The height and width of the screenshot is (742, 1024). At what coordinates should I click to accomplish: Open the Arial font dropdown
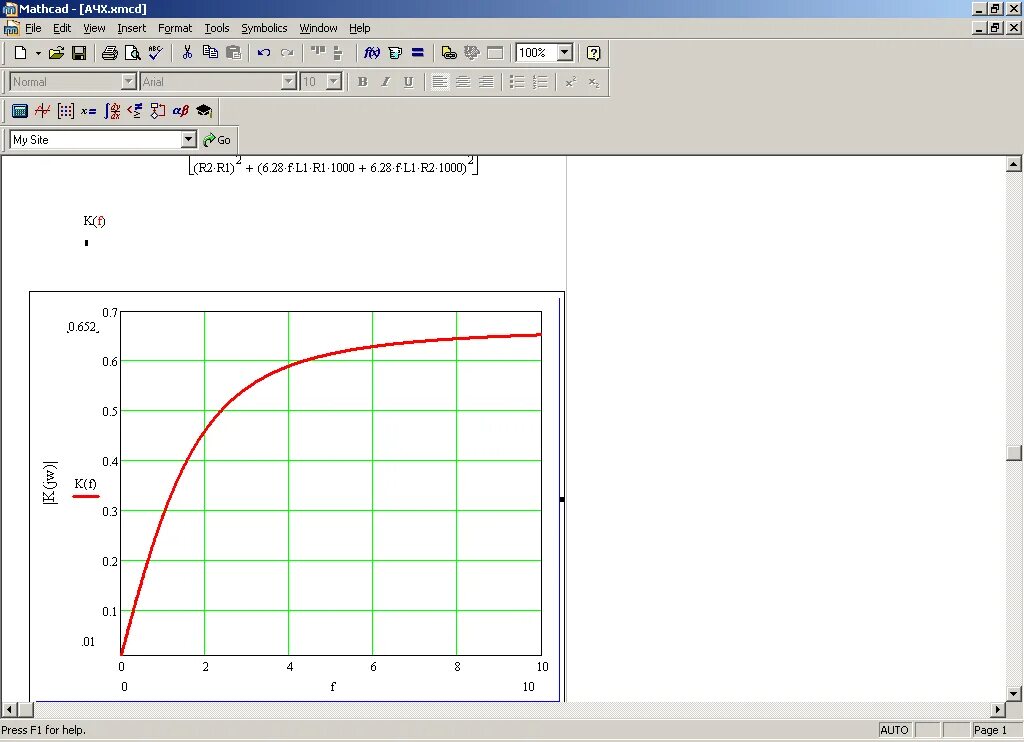(289, 82)
